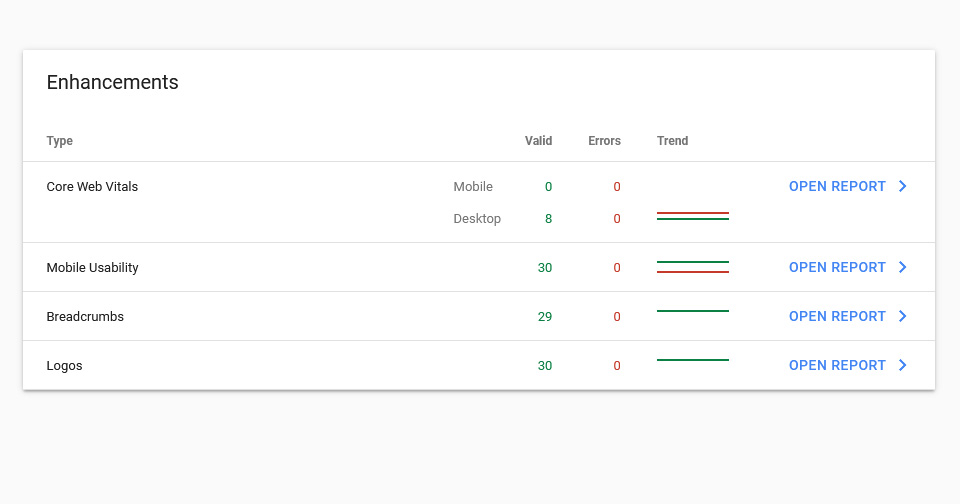
Task: Click the Breadcrumbs errors count 0
Action: point(617,317)
